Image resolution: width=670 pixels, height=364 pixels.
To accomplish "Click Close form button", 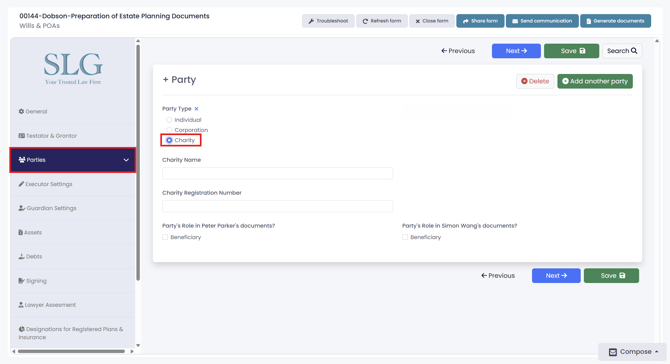I will tap(432, 21).
